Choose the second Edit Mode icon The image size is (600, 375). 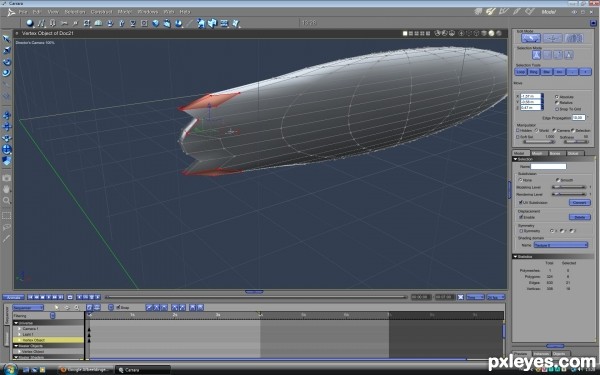tap(553, 38)
